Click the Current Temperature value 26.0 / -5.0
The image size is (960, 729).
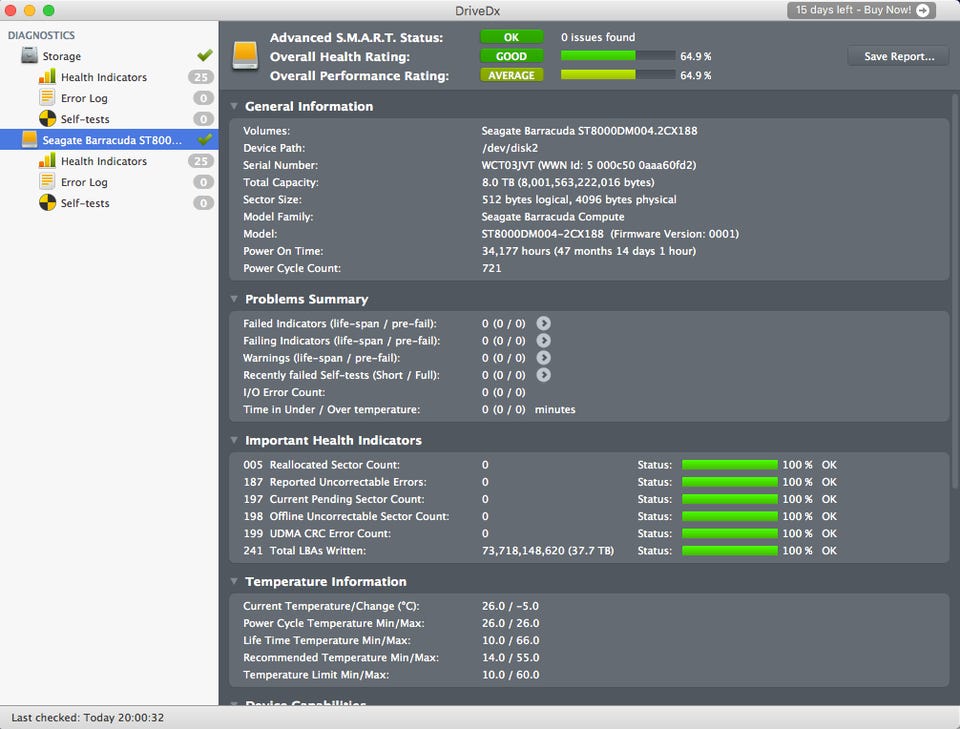tap(510, 606)
